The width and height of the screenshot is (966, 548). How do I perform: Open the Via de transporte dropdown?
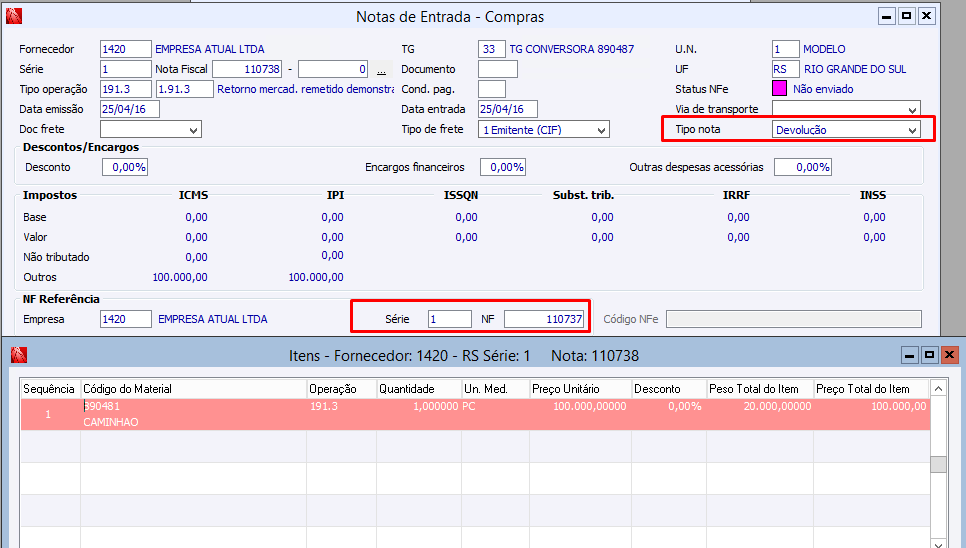tap(846, 110)
